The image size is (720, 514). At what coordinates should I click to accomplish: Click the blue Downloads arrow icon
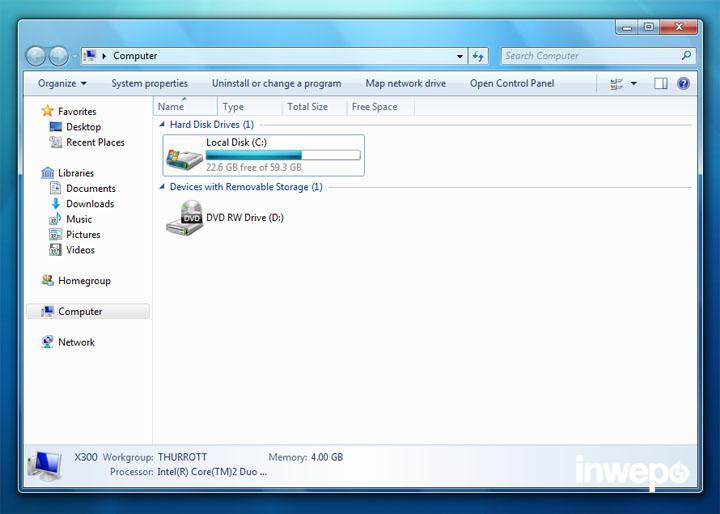(56, 203)
